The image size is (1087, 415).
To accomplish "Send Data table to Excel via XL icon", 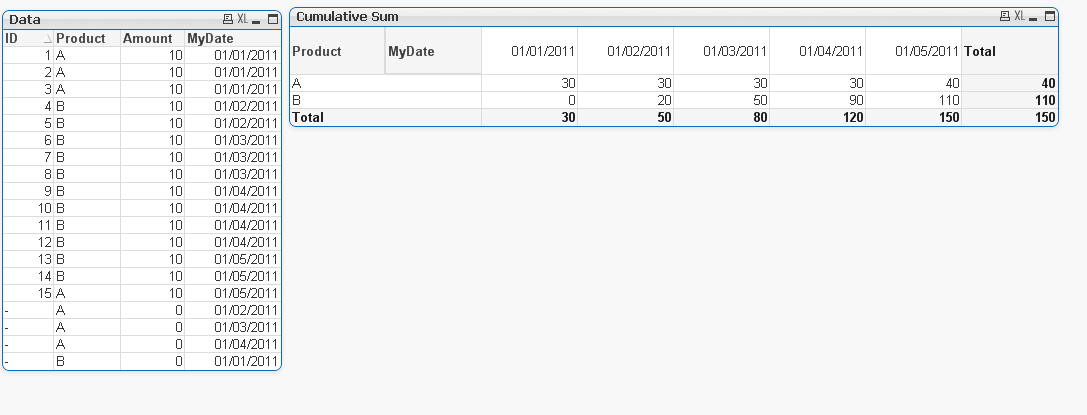I will coord(243,19).
